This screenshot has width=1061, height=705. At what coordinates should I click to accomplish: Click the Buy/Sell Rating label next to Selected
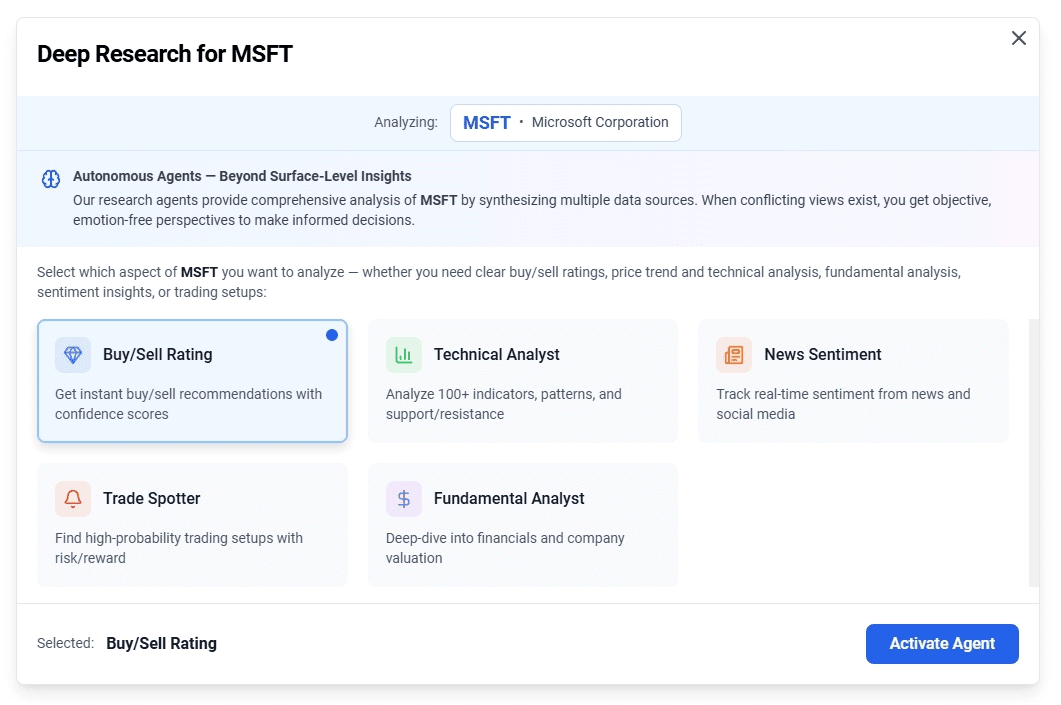tap(161, 644)
